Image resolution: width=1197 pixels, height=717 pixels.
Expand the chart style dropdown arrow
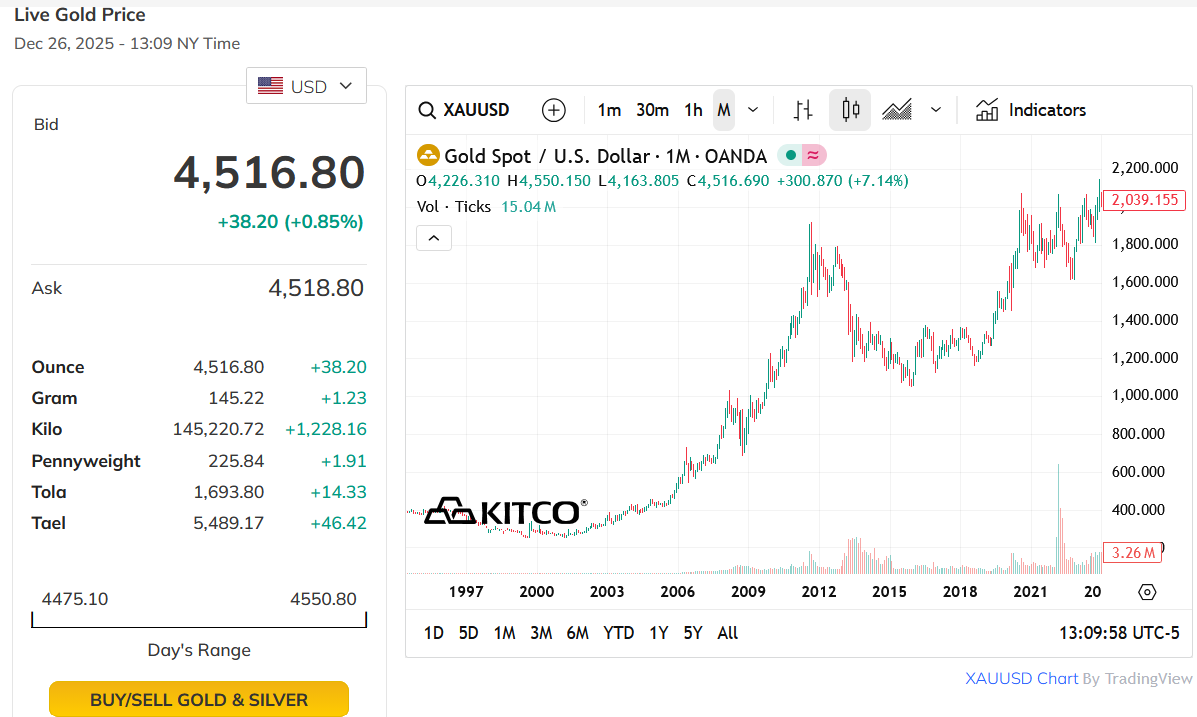pos(936,110)
